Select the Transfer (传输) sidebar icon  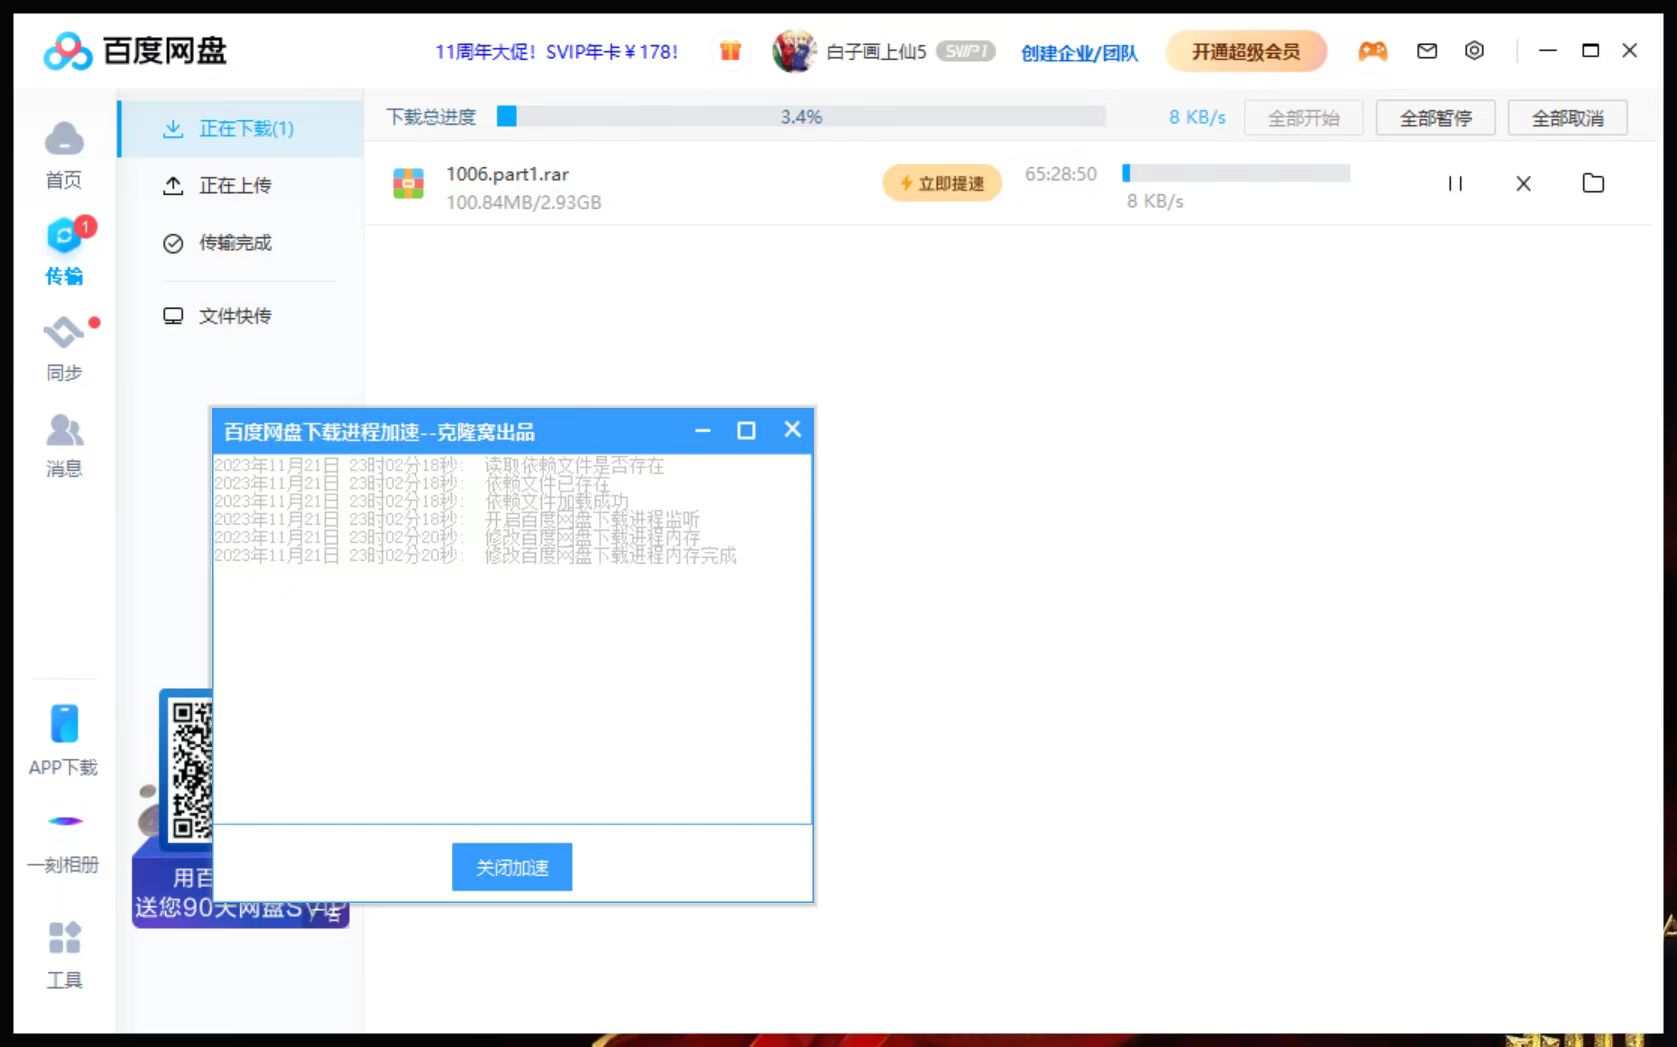click(64, 237)
